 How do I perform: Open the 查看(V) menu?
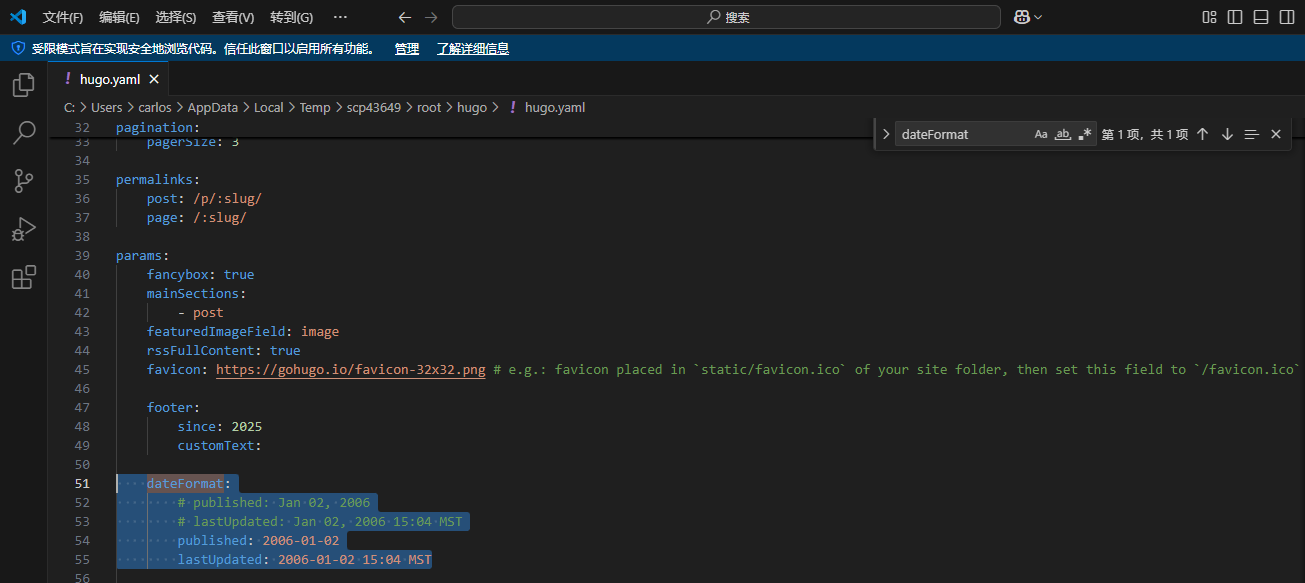[233, 17]
